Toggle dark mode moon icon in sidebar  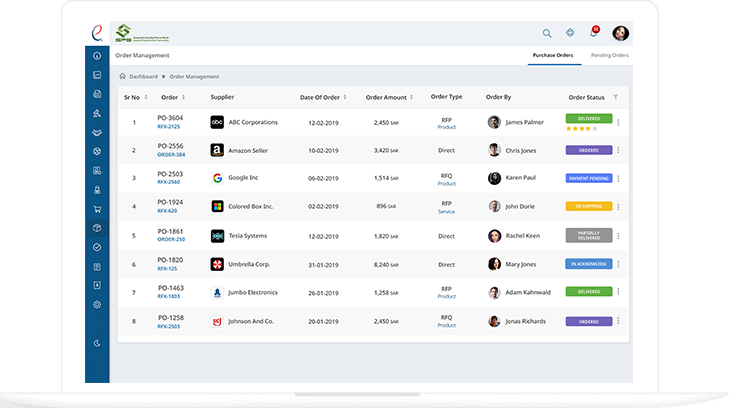click(x=97, y=343)
